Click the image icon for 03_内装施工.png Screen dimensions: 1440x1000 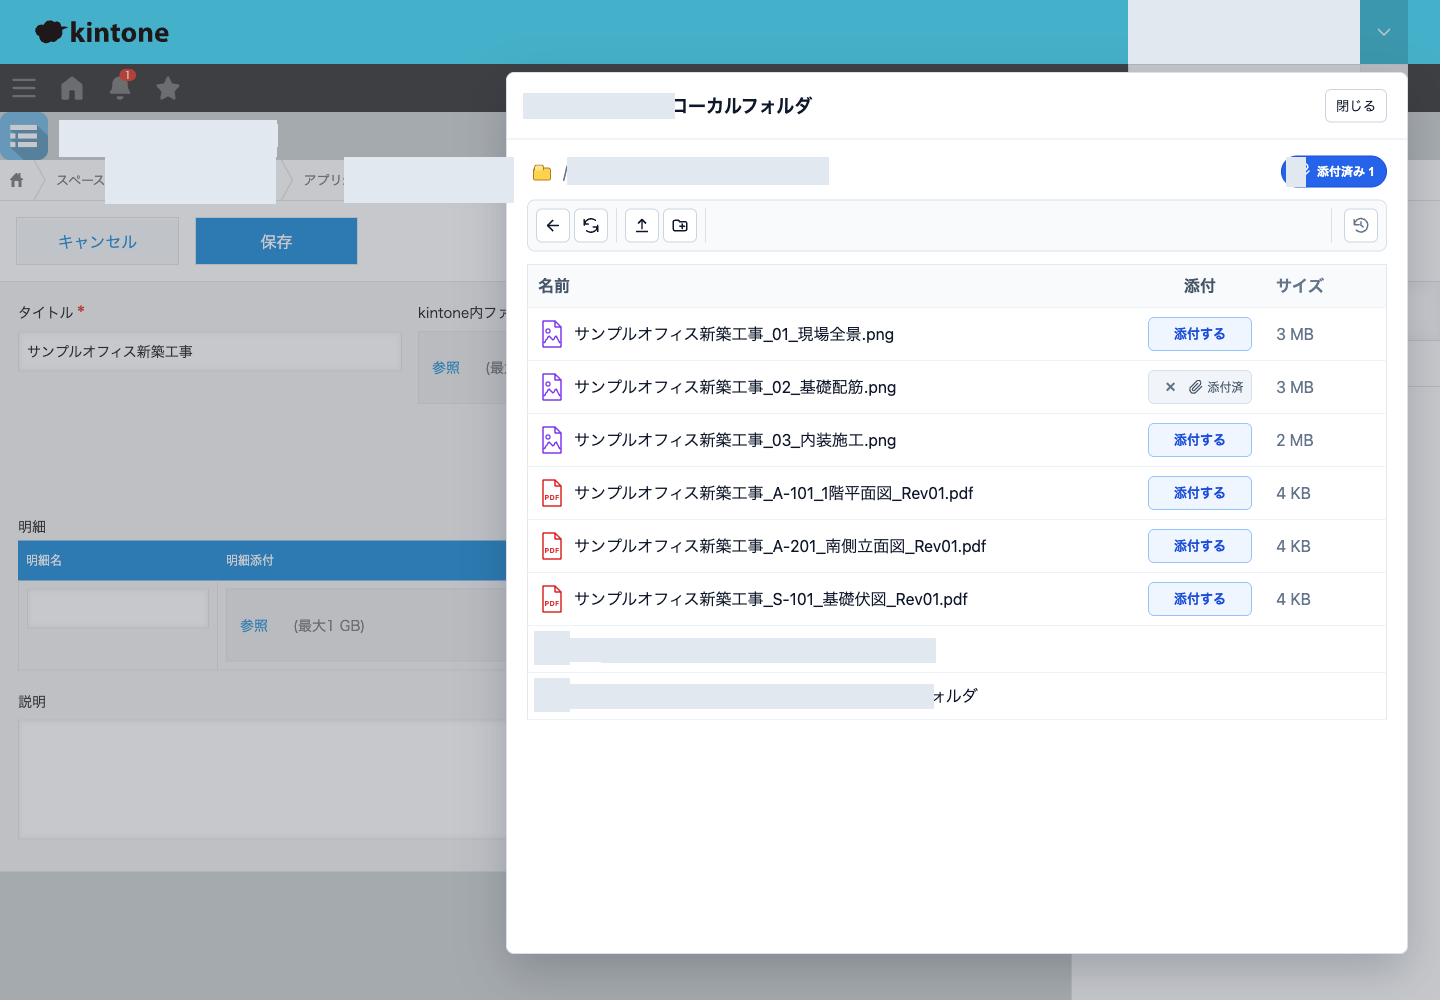[x=552, y=440]
